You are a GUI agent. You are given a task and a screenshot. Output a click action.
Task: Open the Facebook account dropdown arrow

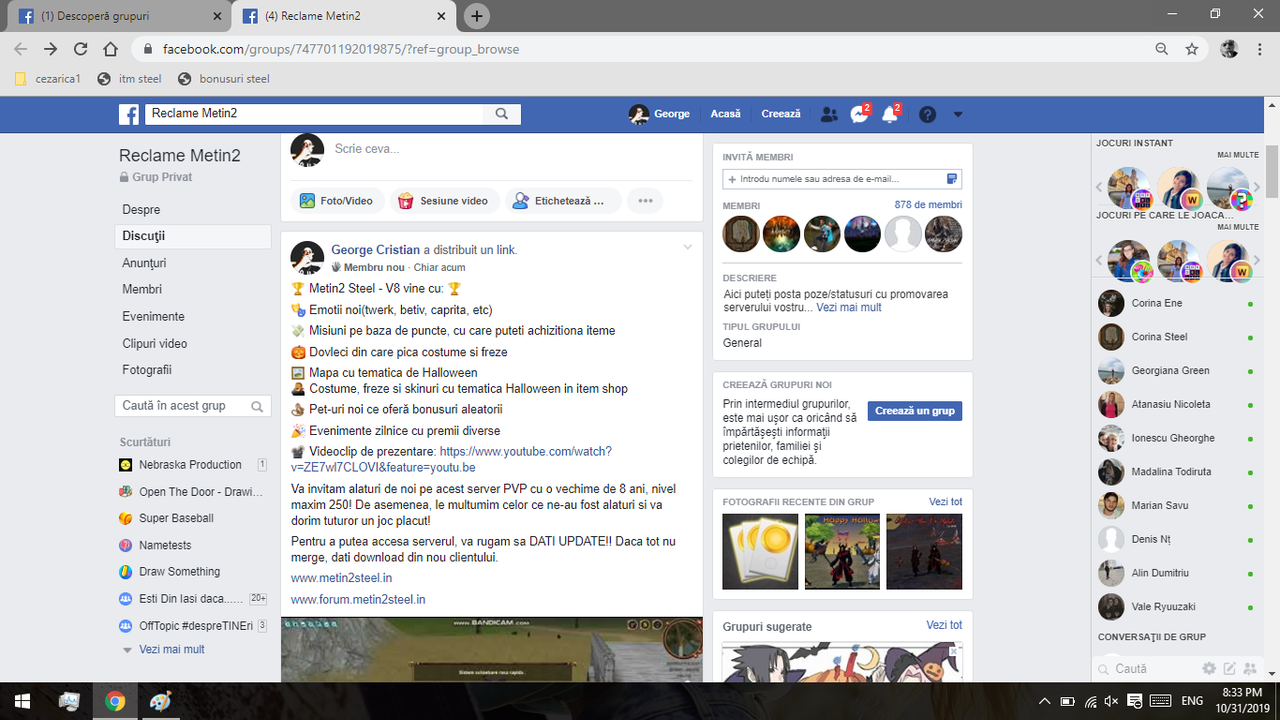(958, 114)
